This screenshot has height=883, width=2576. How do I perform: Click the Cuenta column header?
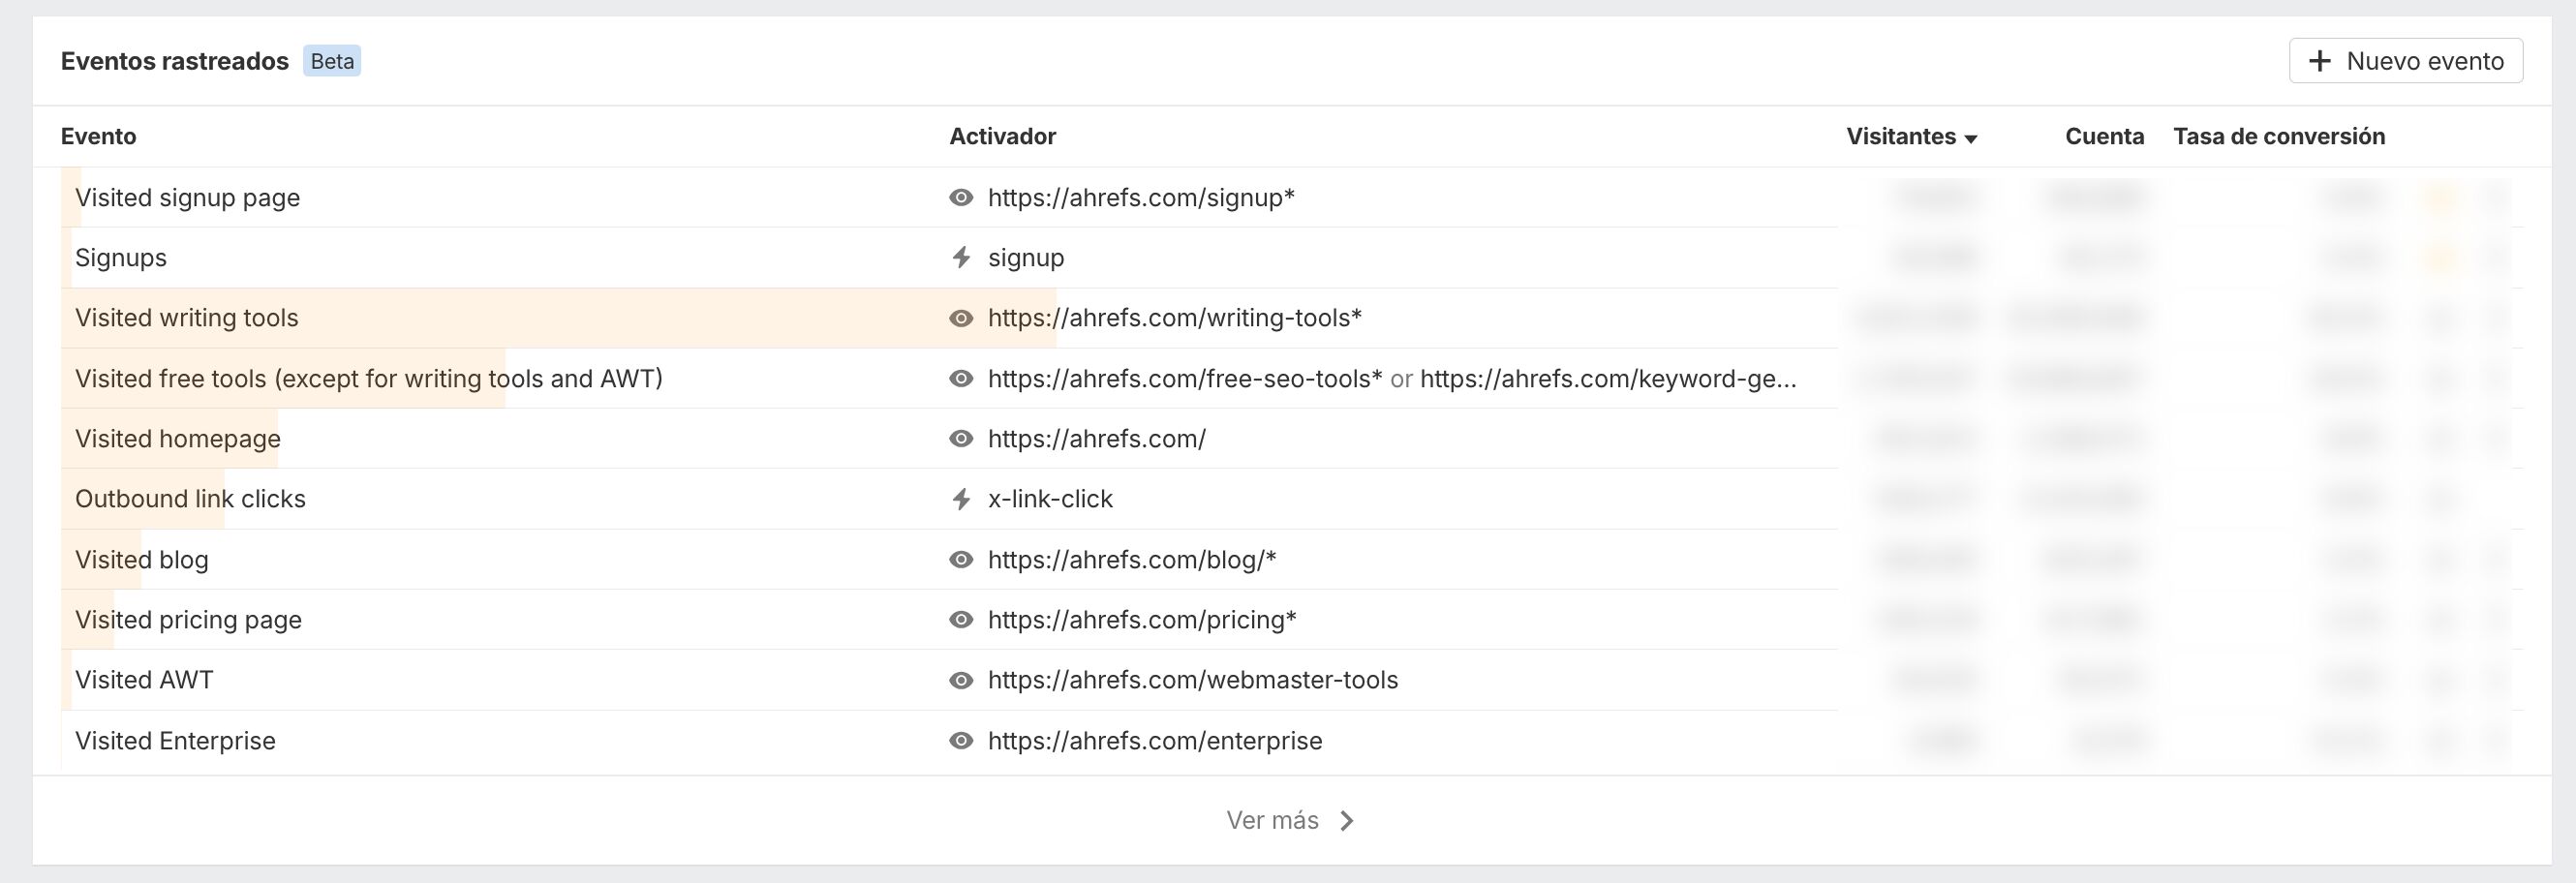2104,136
